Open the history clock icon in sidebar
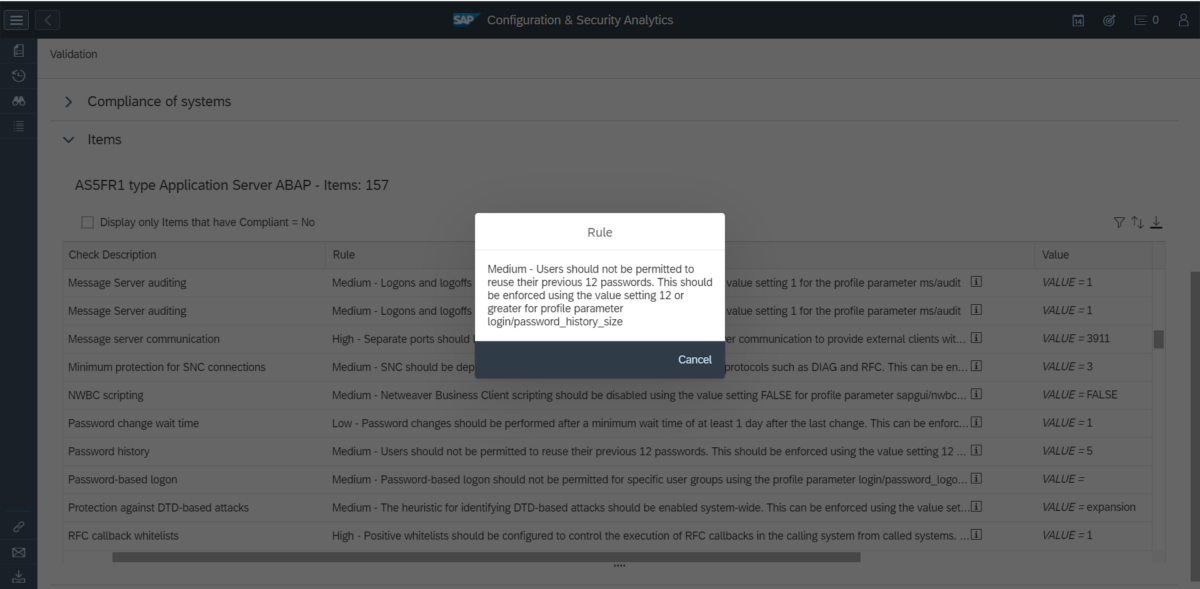Image resolution: width=1200 pixels, height=589 pixels. click(x=18, y=75)
